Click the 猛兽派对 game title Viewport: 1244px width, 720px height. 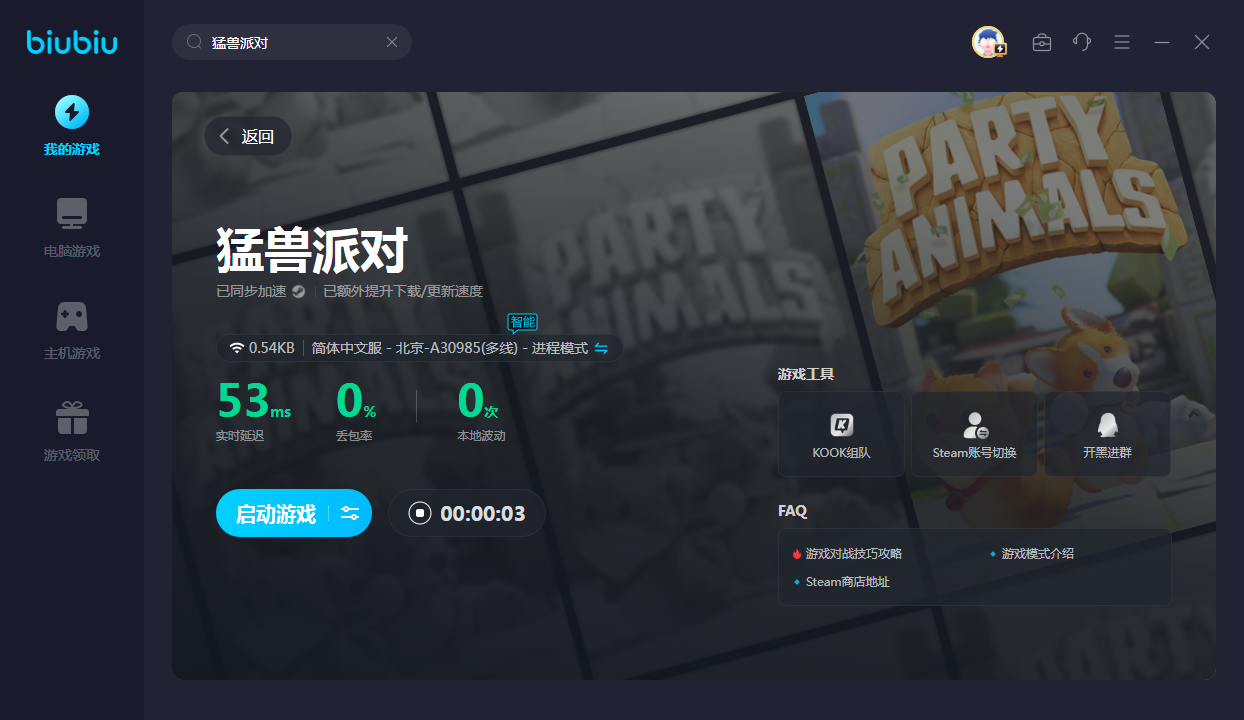(x=313, y=249)
